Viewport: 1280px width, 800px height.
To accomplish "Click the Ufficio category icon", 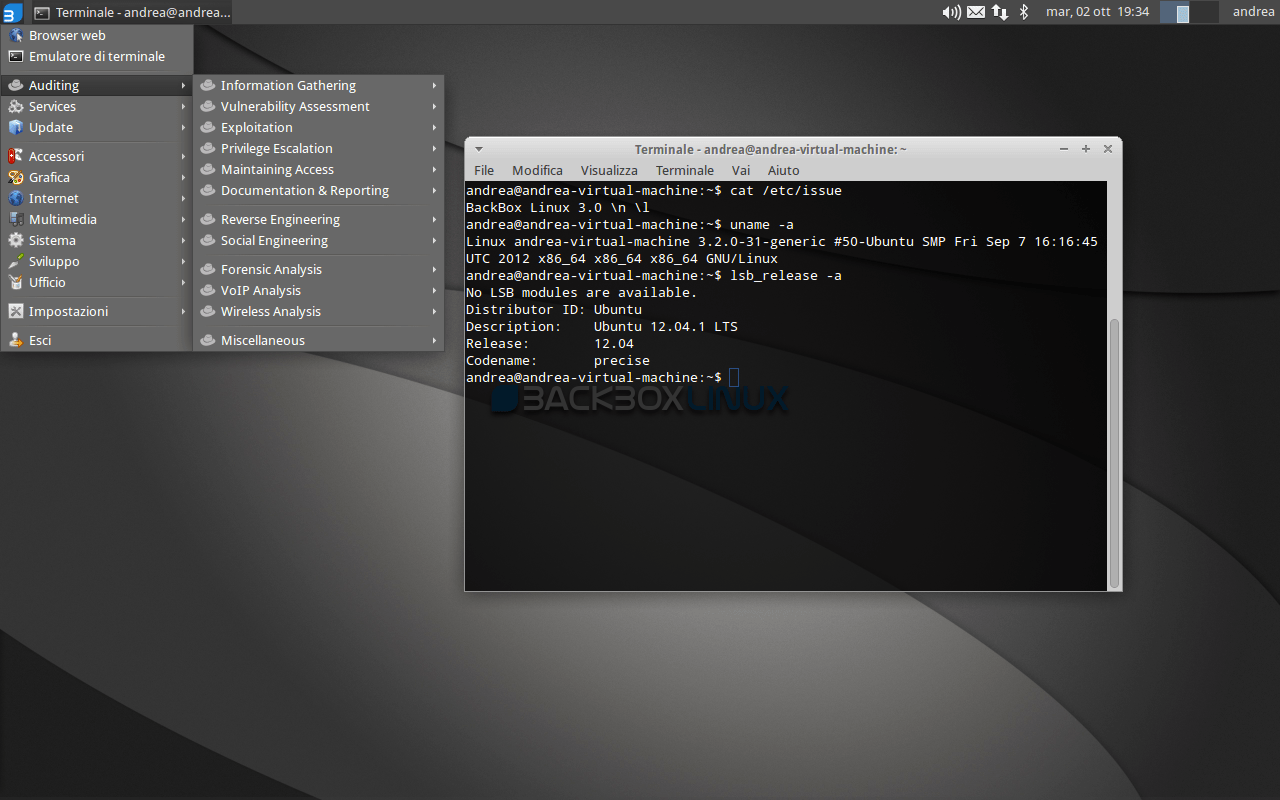I will point(16,282).
